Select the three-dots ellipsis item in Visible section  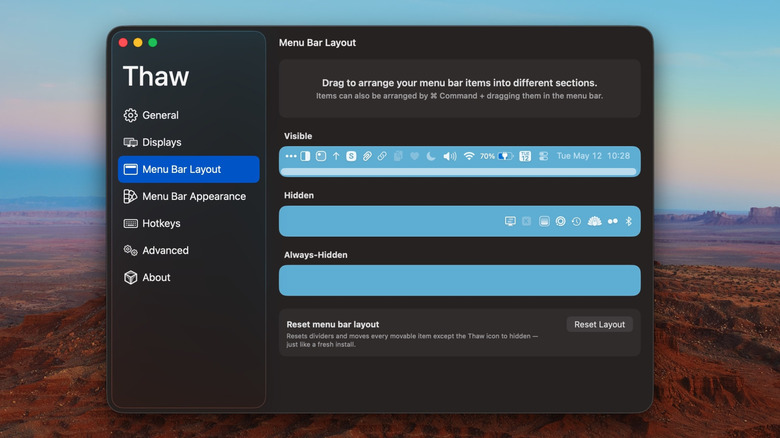tap(291, 156)
